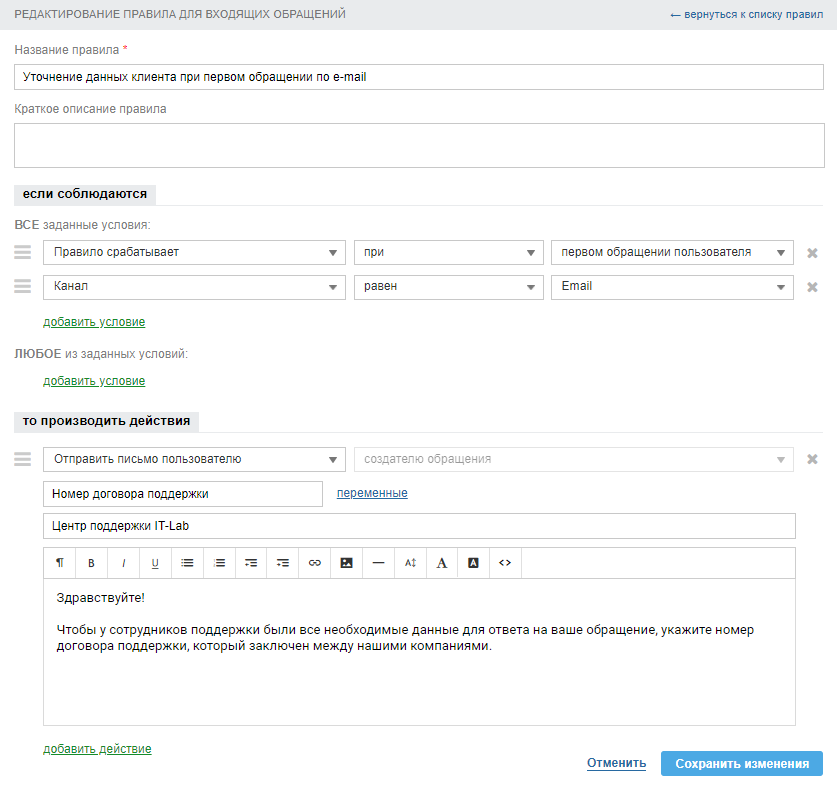The image size is (837, 793).
Task: Insert a link using the chain icon
Action: point(315,563)
